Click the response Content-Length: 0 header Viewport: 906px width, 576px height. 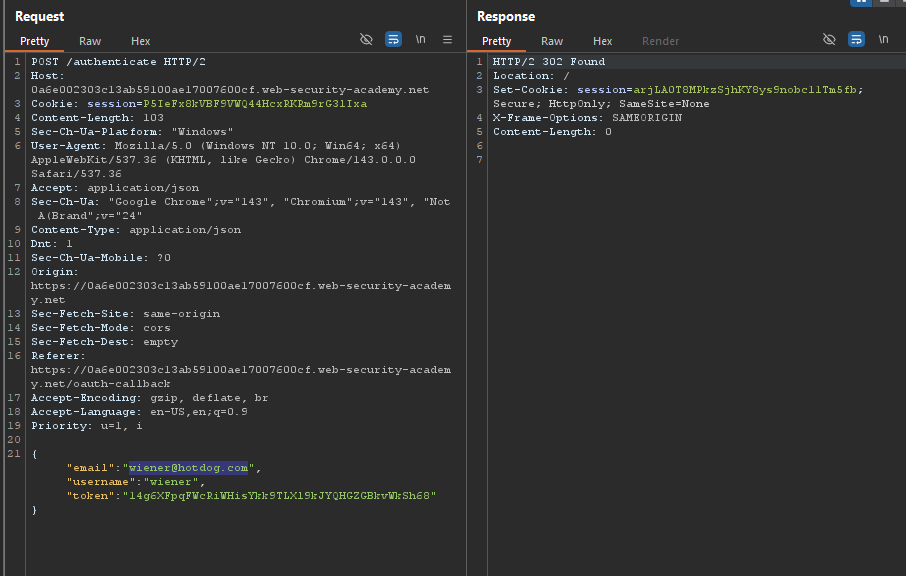(552, 132)
